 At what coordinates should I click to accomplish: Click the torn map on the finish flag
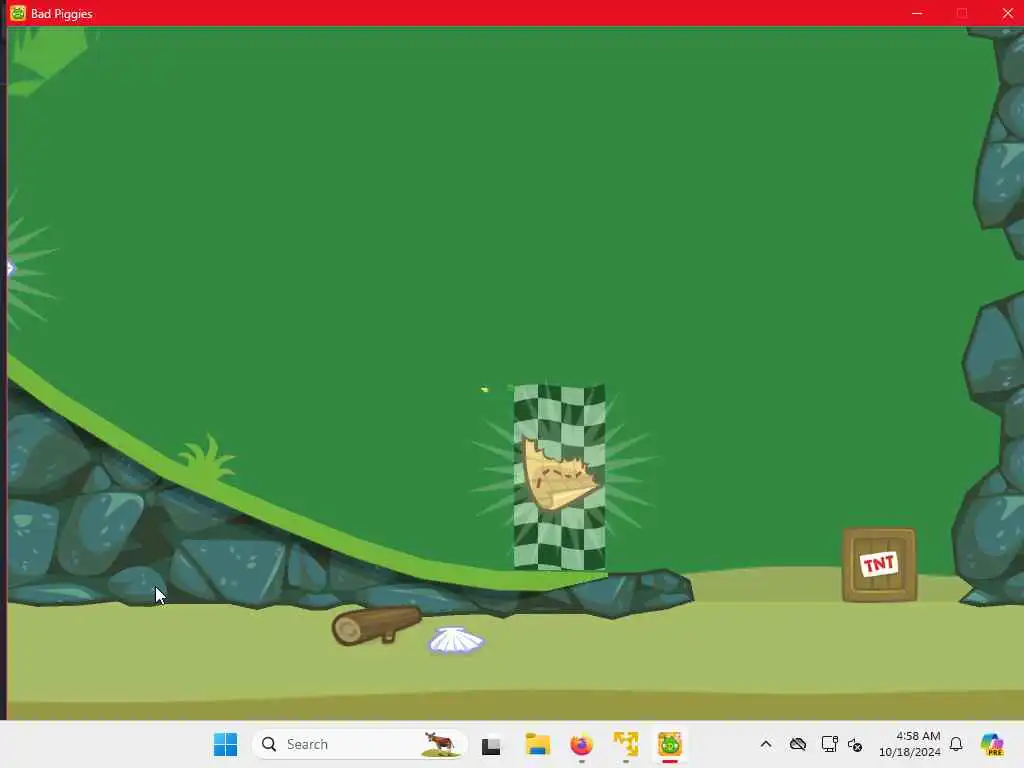coord(560,475)
